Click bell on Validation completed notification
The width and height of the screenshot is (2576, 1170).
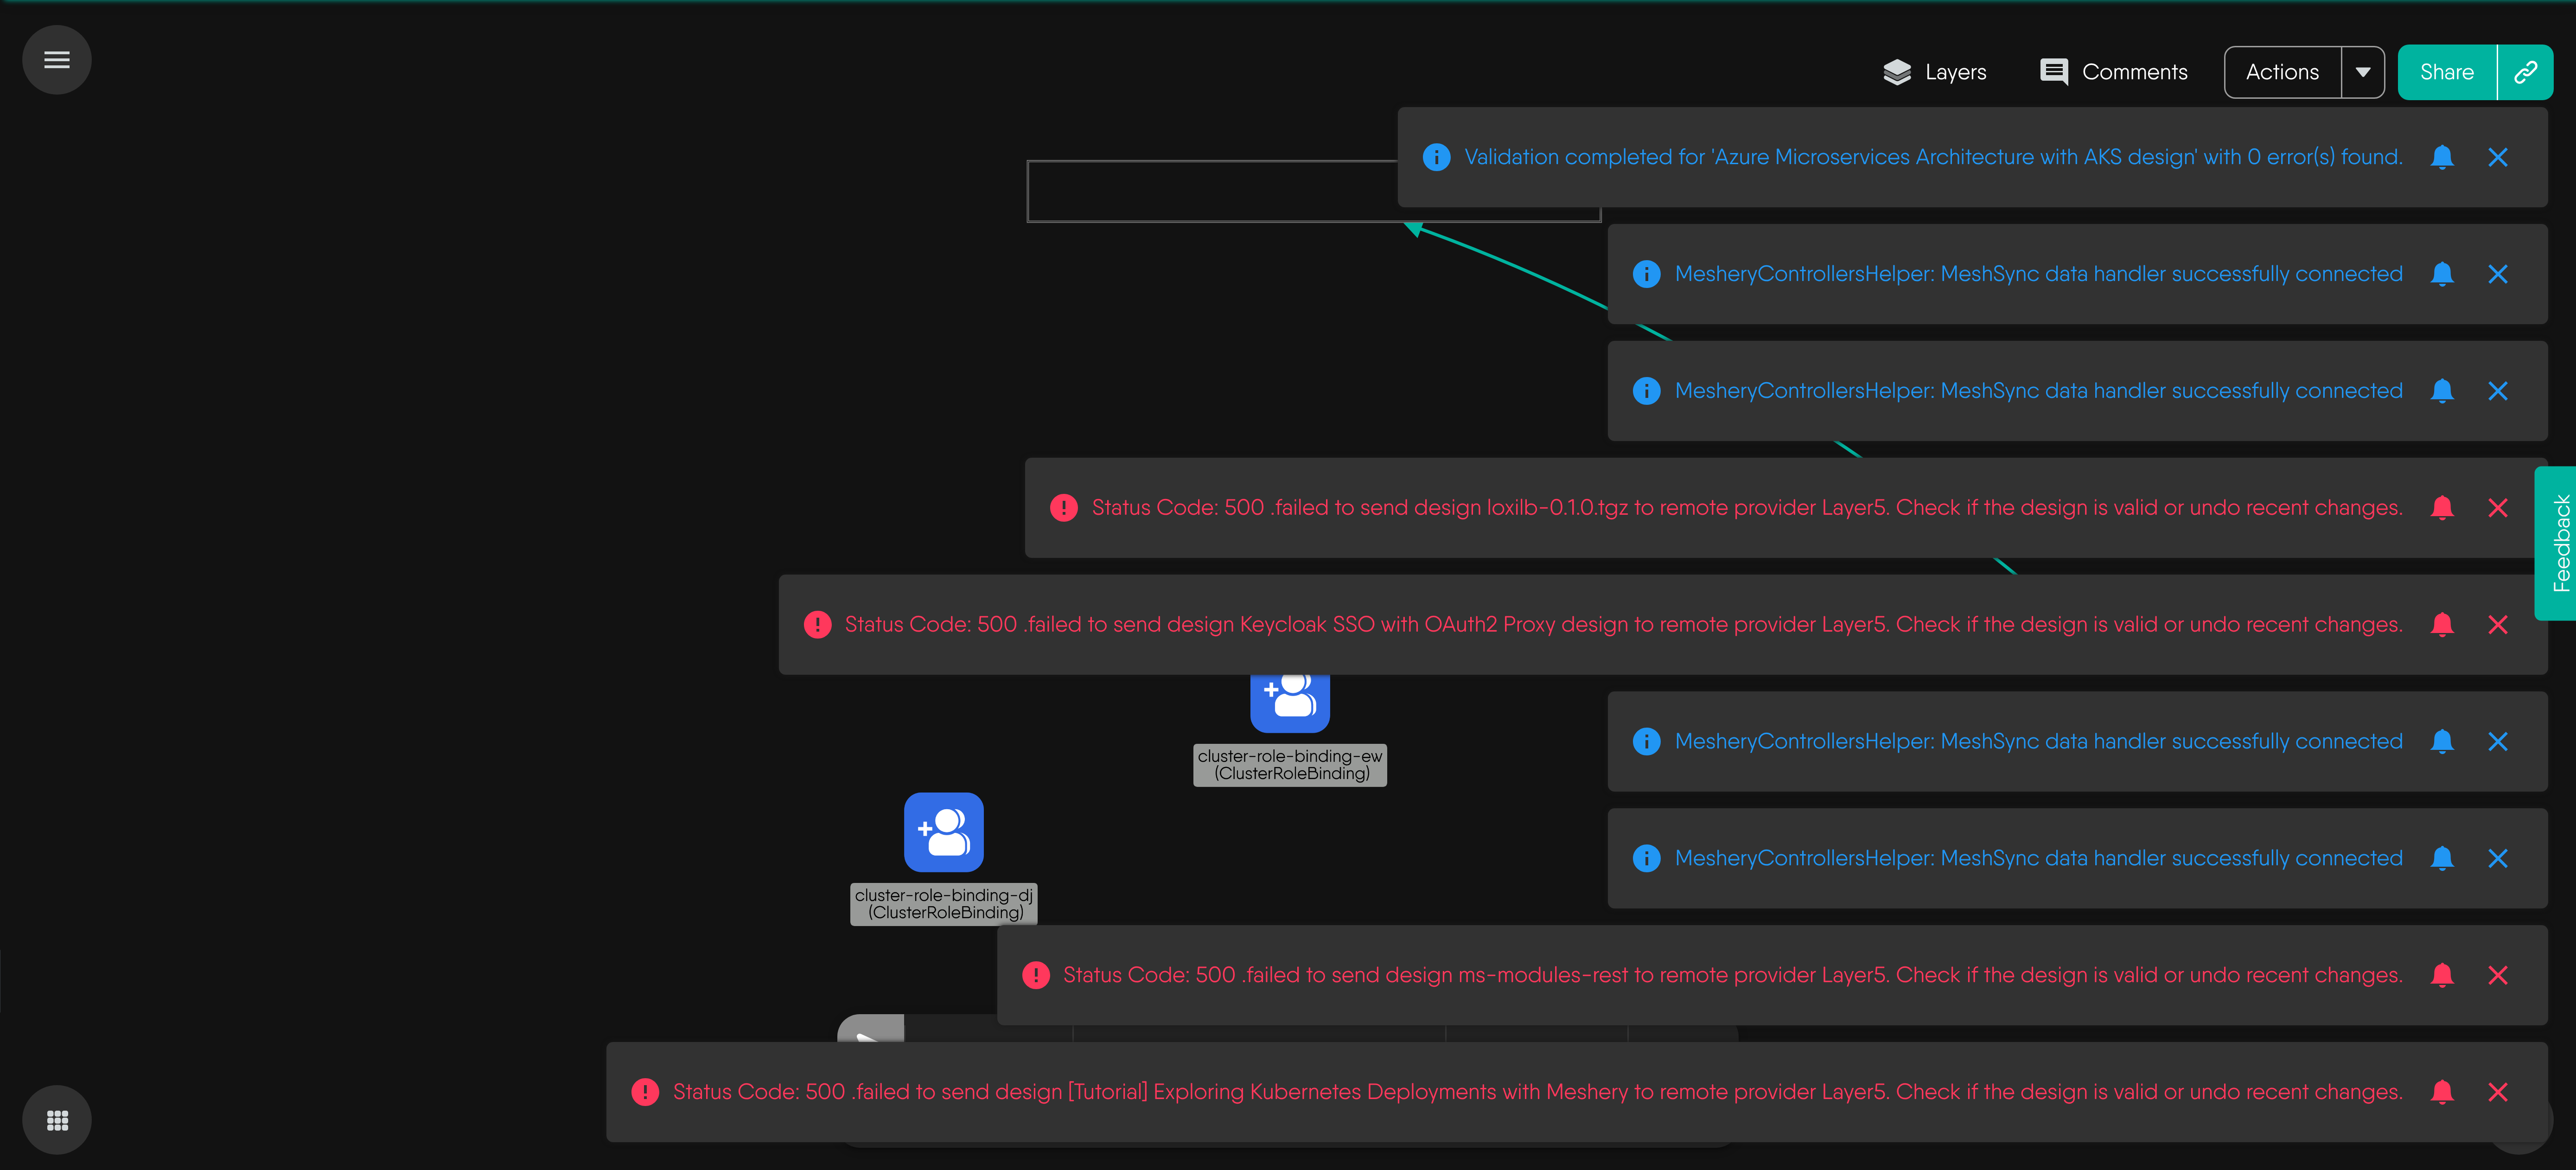click(x=2441, y=157)
